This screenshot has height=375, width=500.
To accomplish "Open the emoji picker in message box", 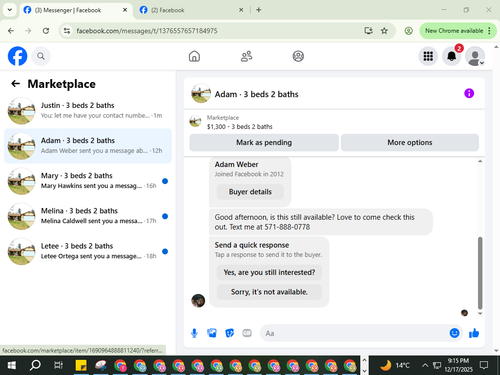I will pos(454,333).
